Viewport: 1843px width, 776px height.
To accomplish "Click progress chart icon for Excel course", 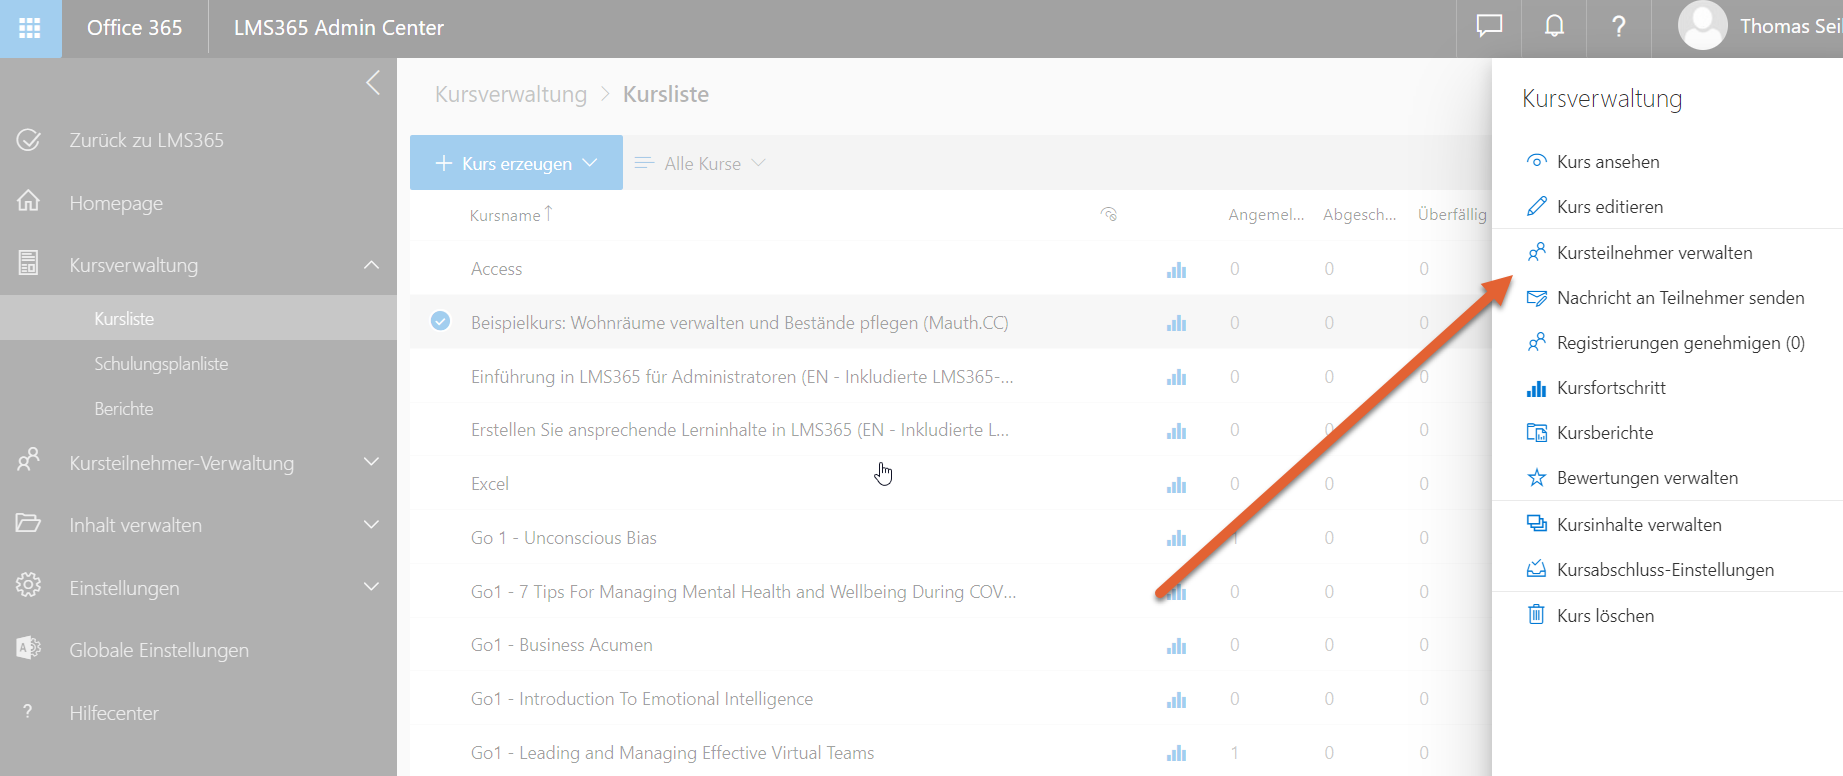I will point(1176,485).
